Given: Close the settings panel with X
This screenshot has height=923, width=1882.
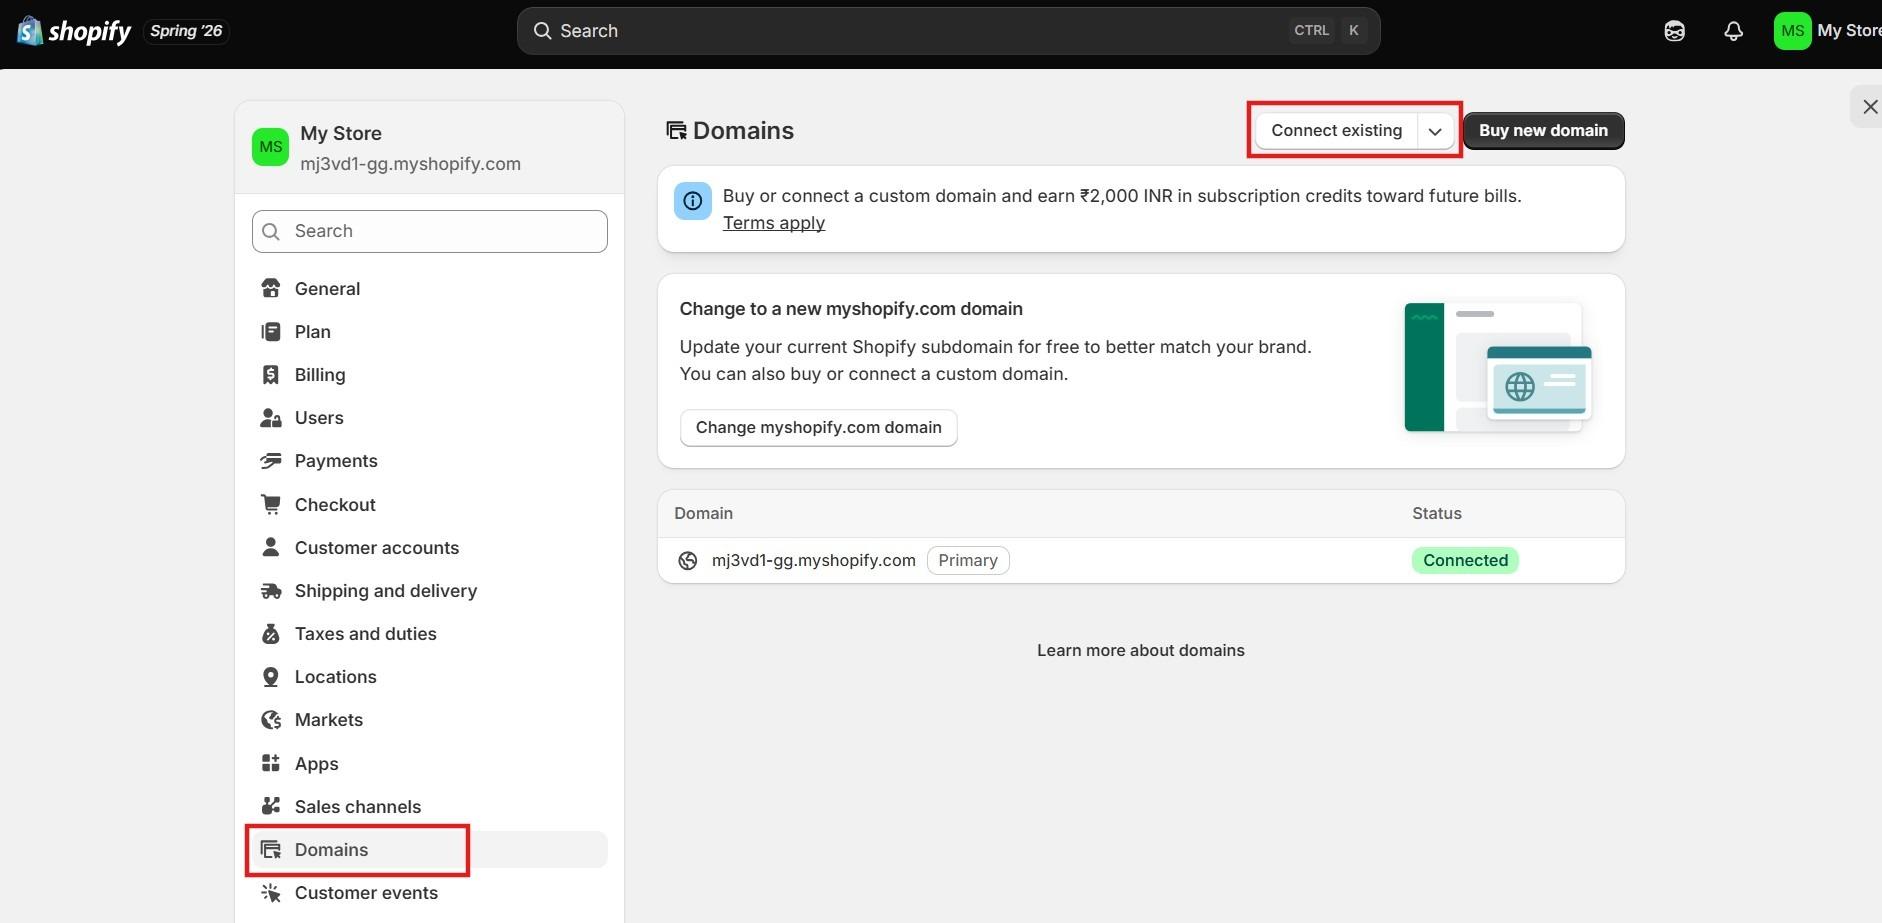Looking at the screenshot, I should pos(1869,107).
